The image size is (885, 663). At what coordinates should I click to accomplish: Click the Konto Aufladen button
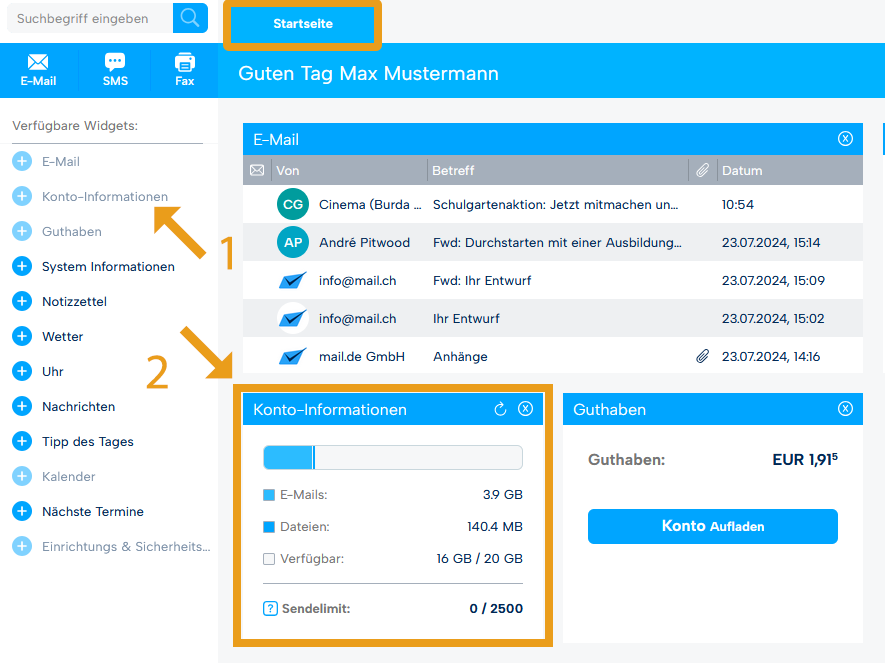[x=713, y=526]
